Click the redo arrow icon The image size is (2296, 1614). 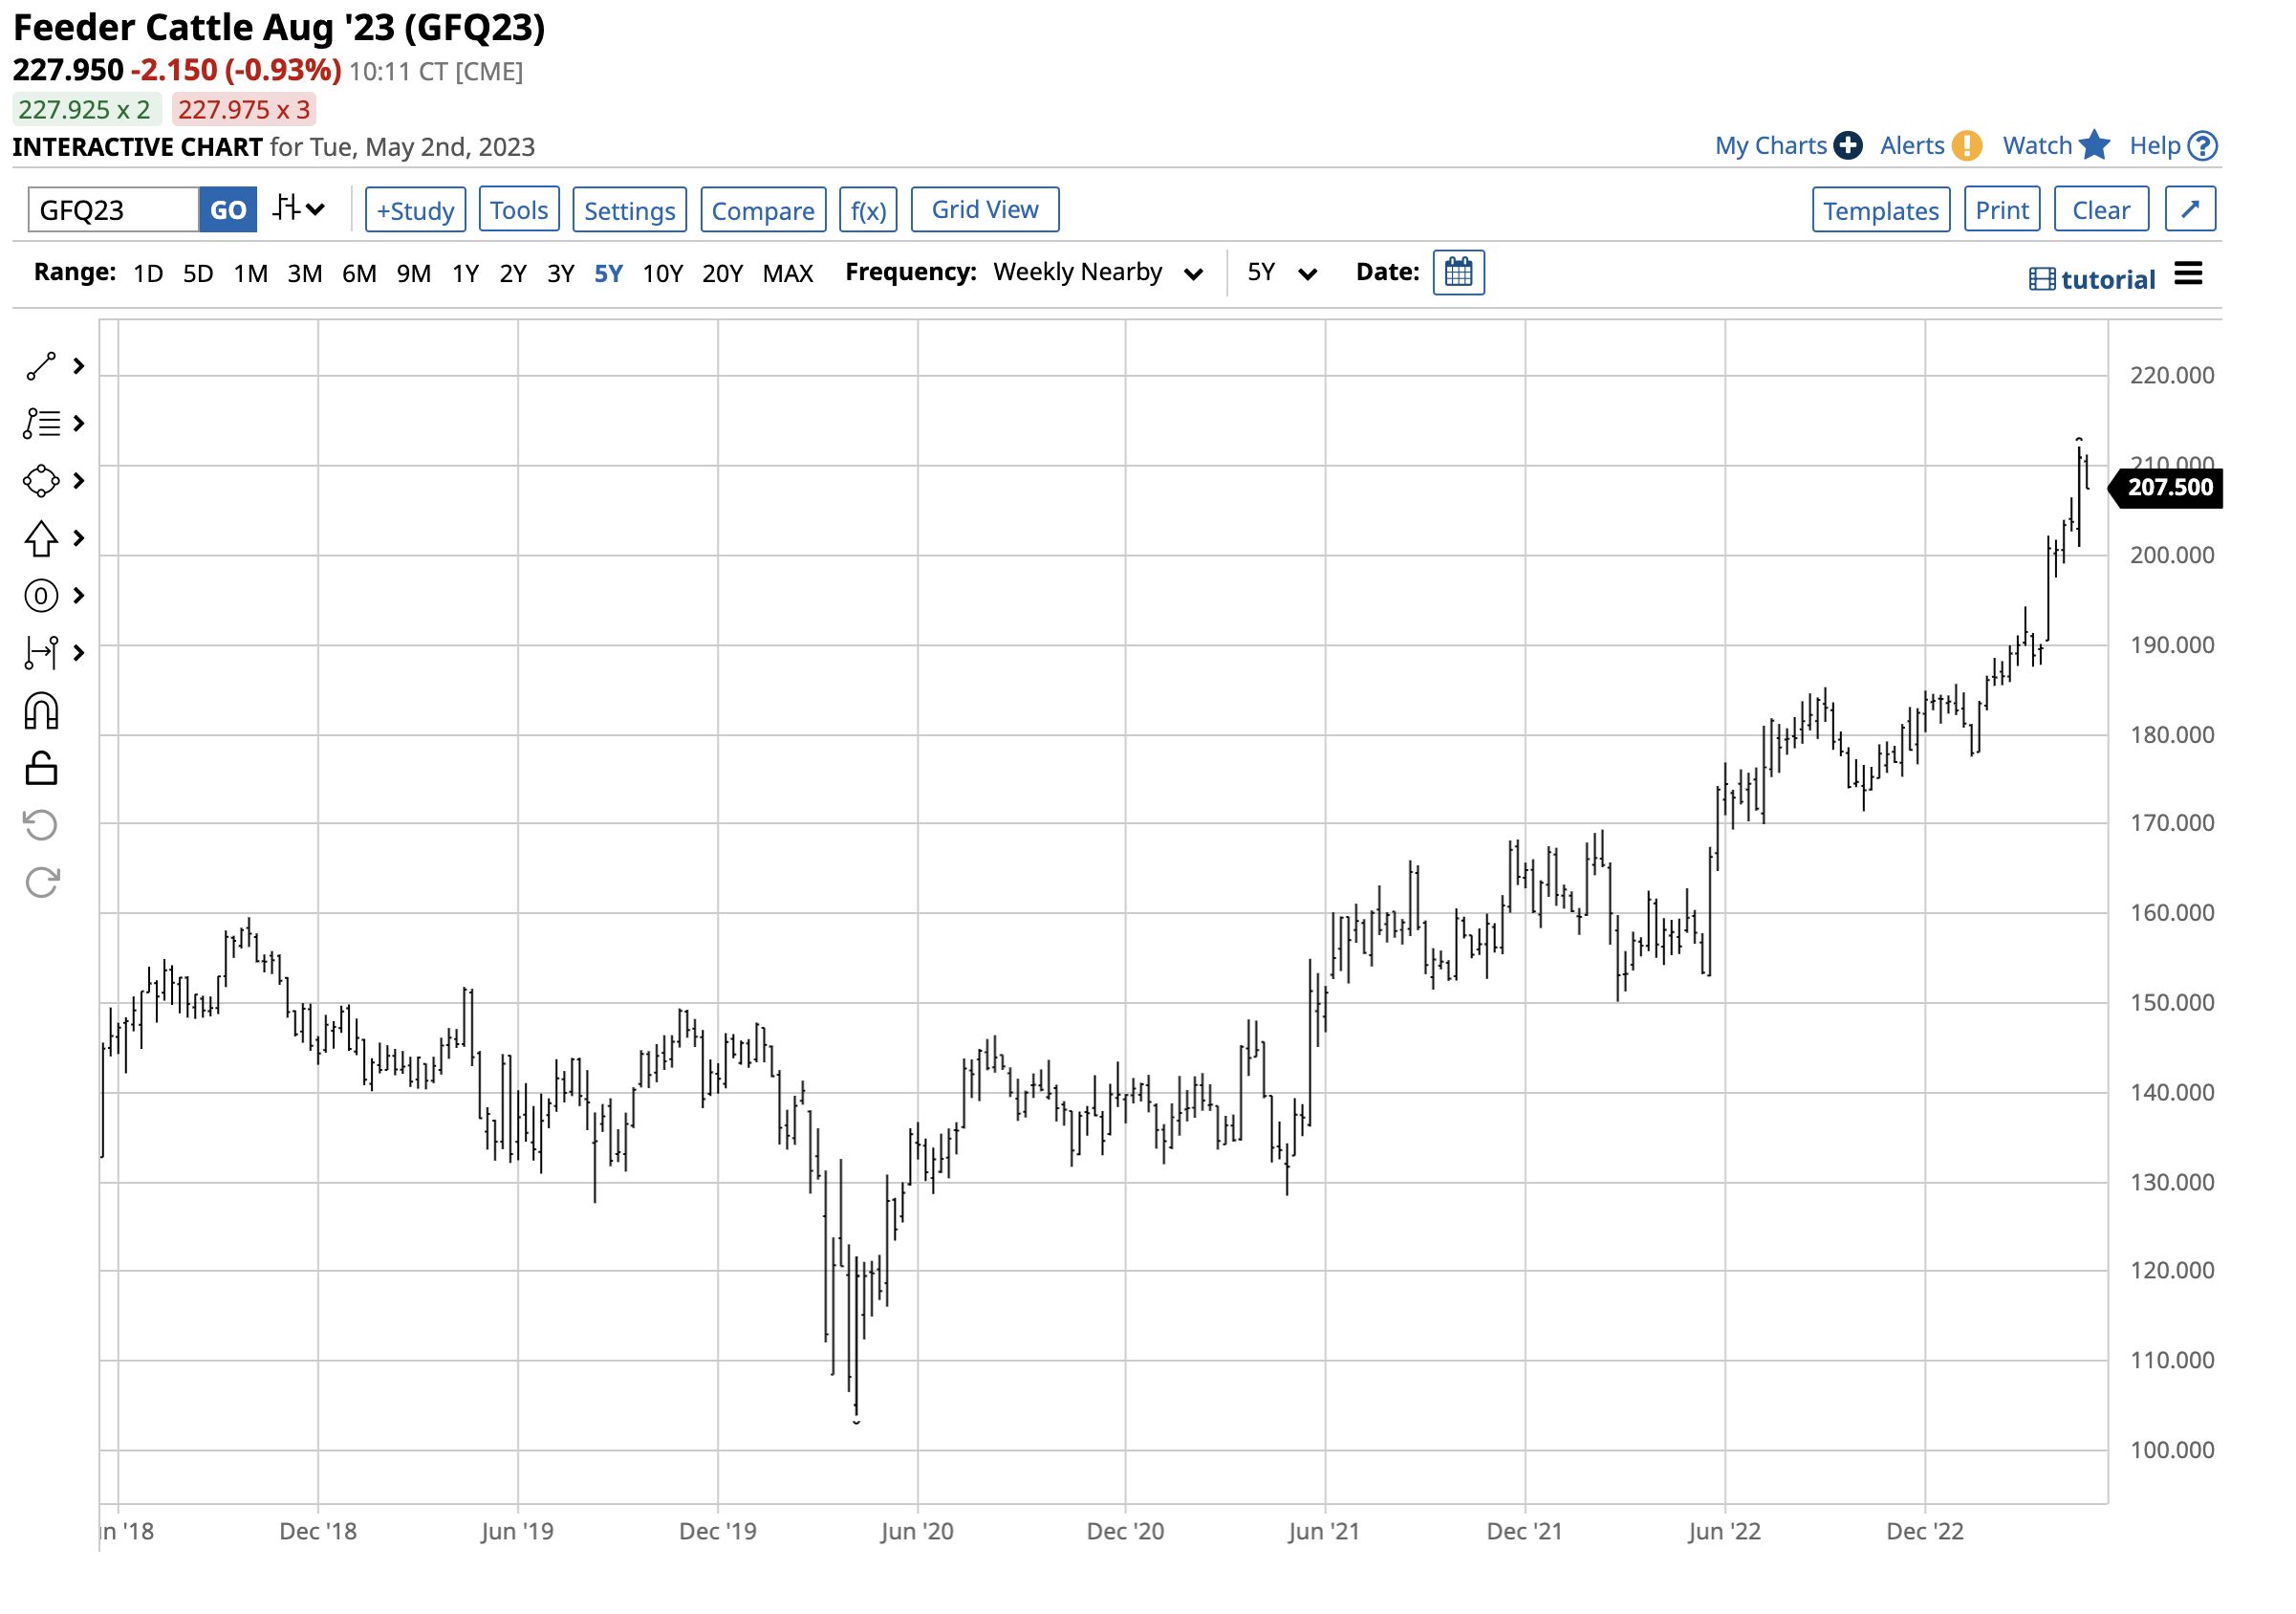point(41,883)
